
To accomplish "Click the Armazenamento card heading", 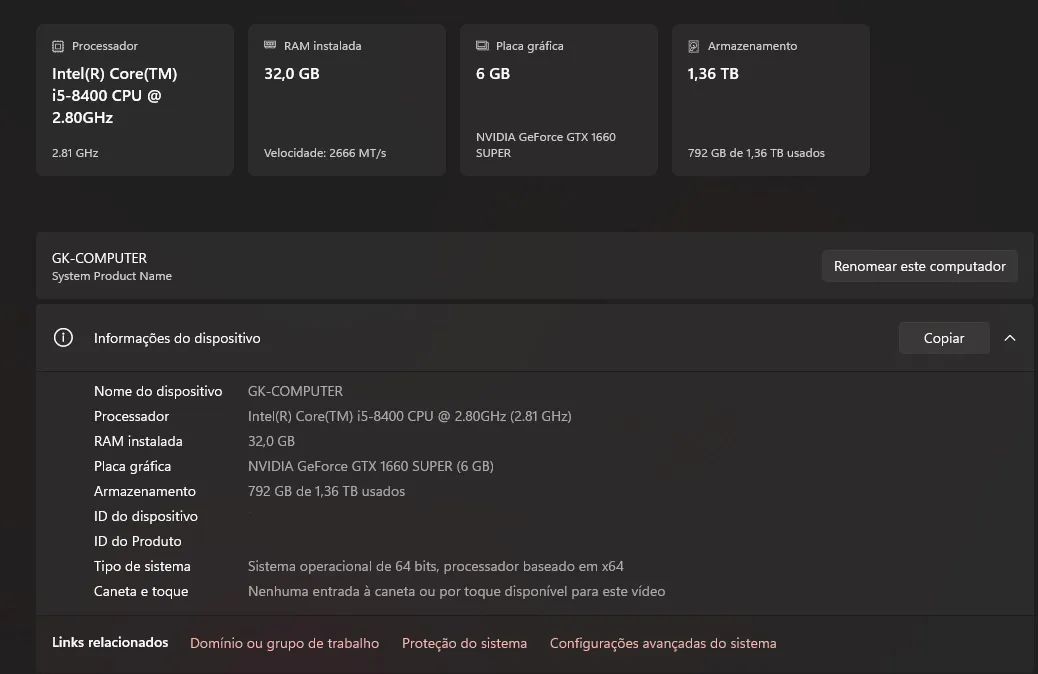I will 752,46.
